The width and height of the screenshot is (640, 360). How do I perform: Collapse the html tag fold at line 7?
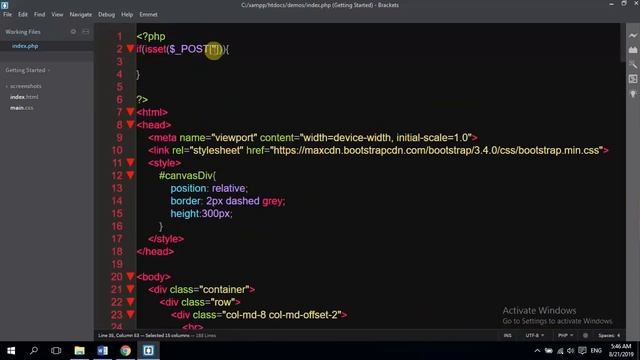coord(130,111)
